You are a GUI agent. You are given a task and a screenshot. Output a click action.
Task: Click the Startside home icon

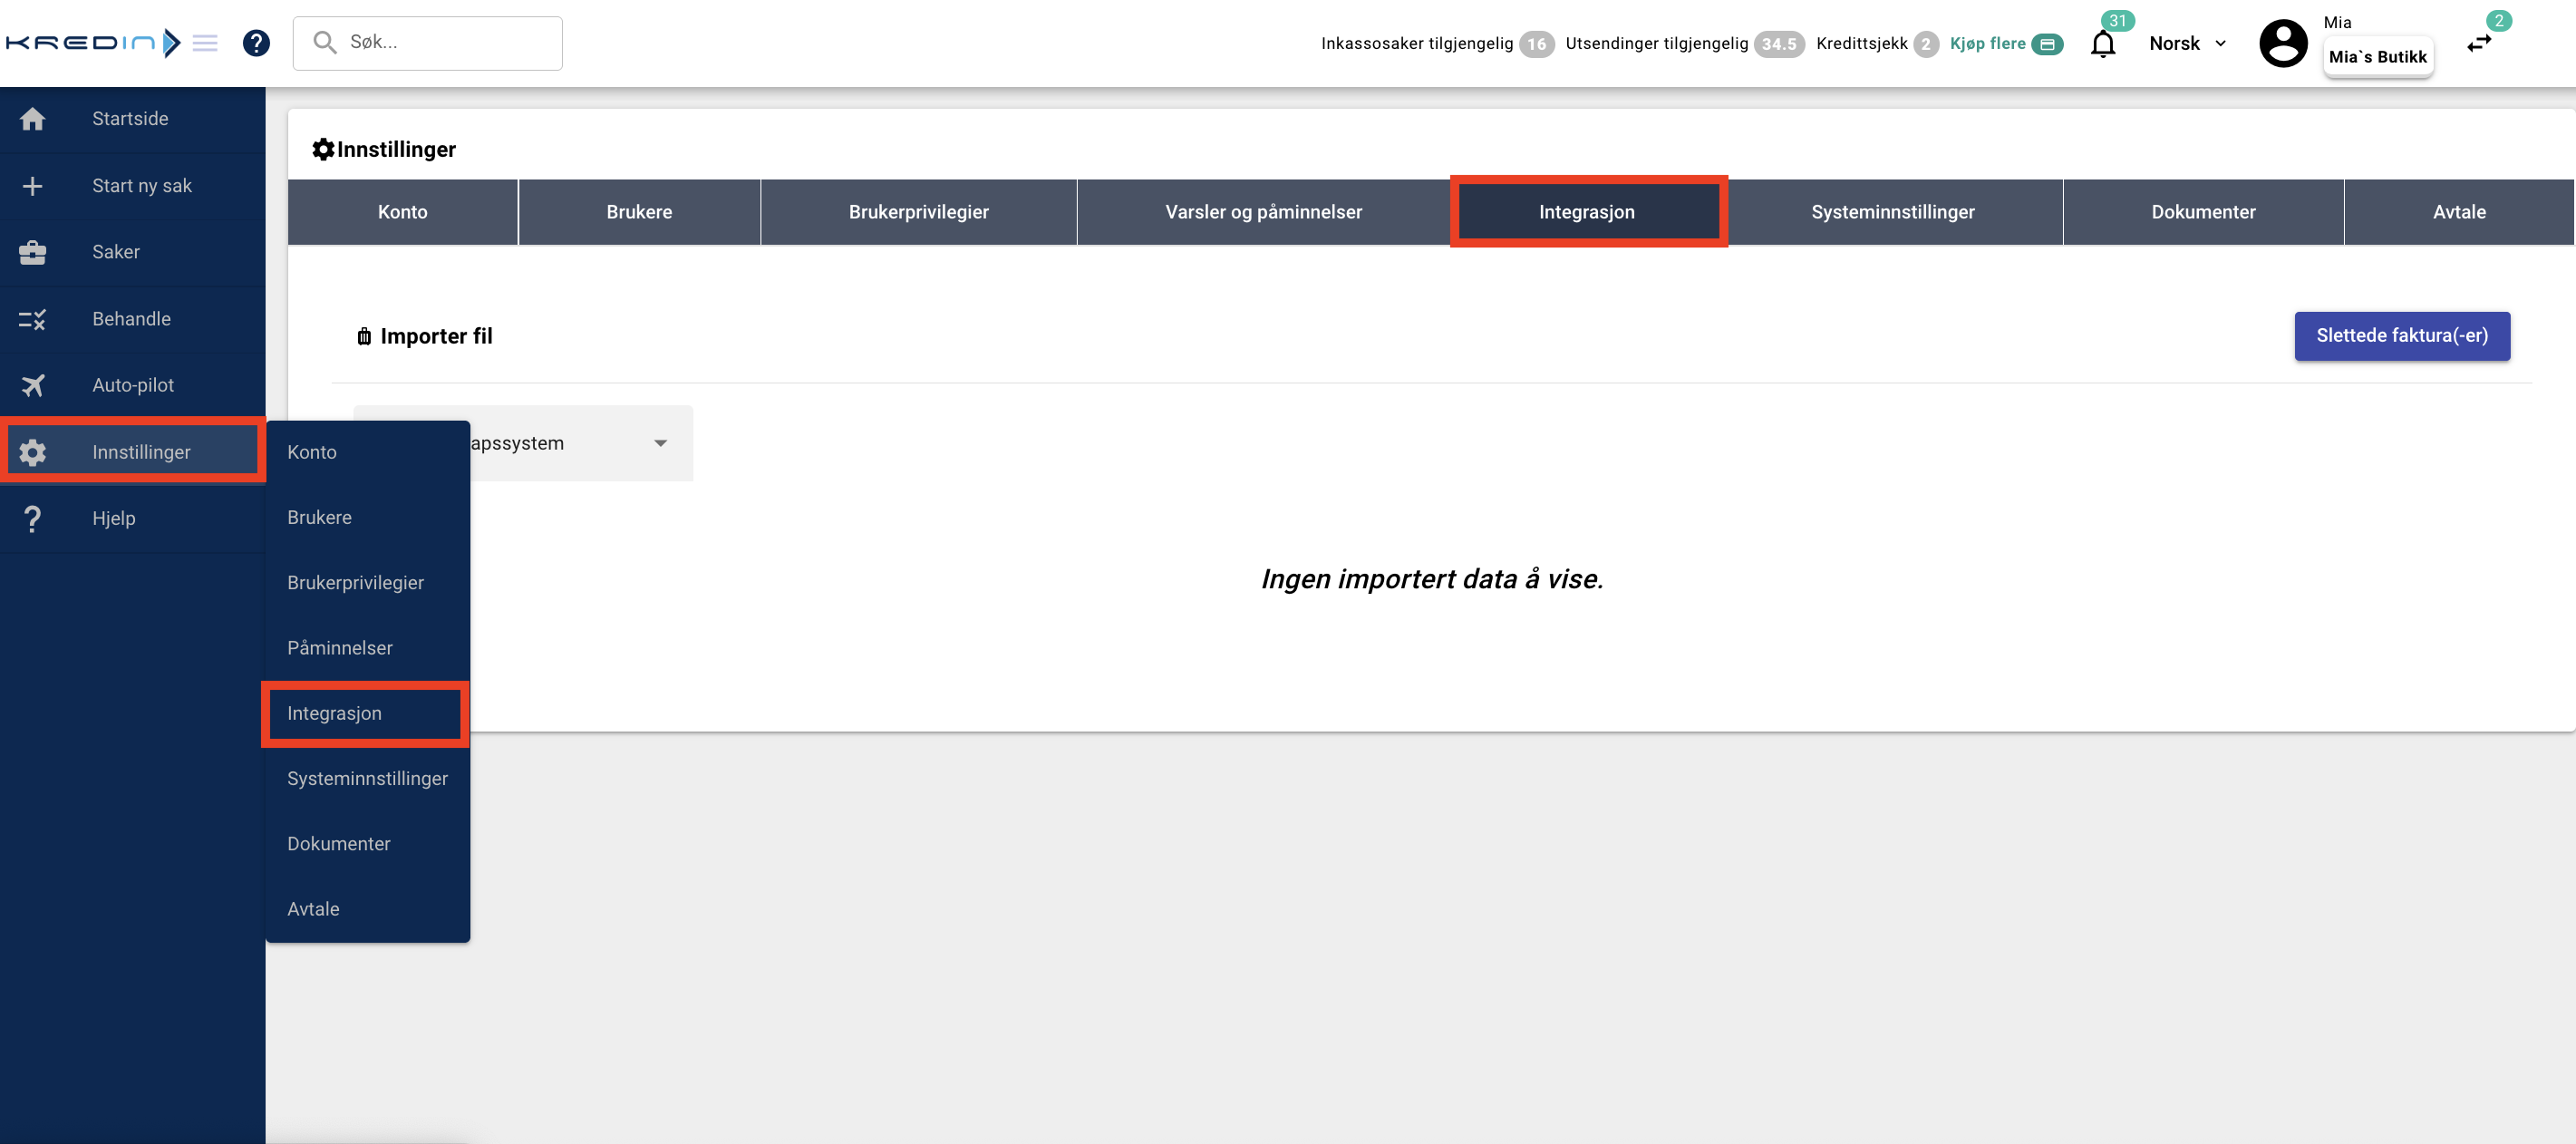click(32, 119)
